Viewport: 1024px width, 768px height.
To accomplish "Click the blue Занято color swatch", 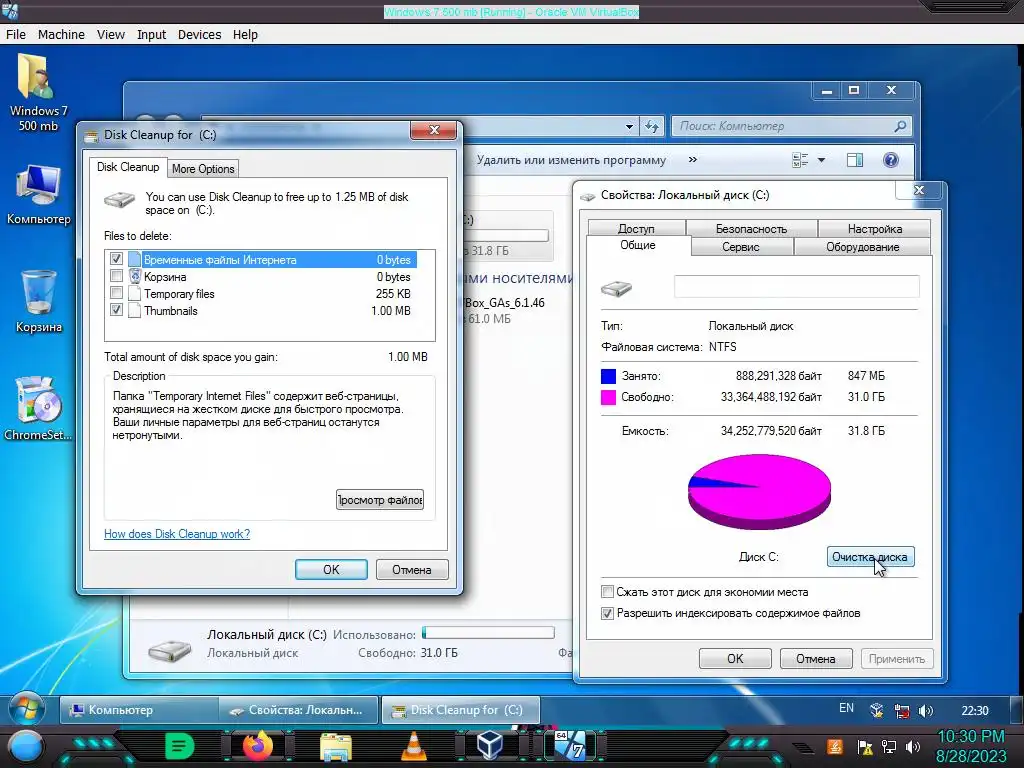I will click(x=608, y=376).
